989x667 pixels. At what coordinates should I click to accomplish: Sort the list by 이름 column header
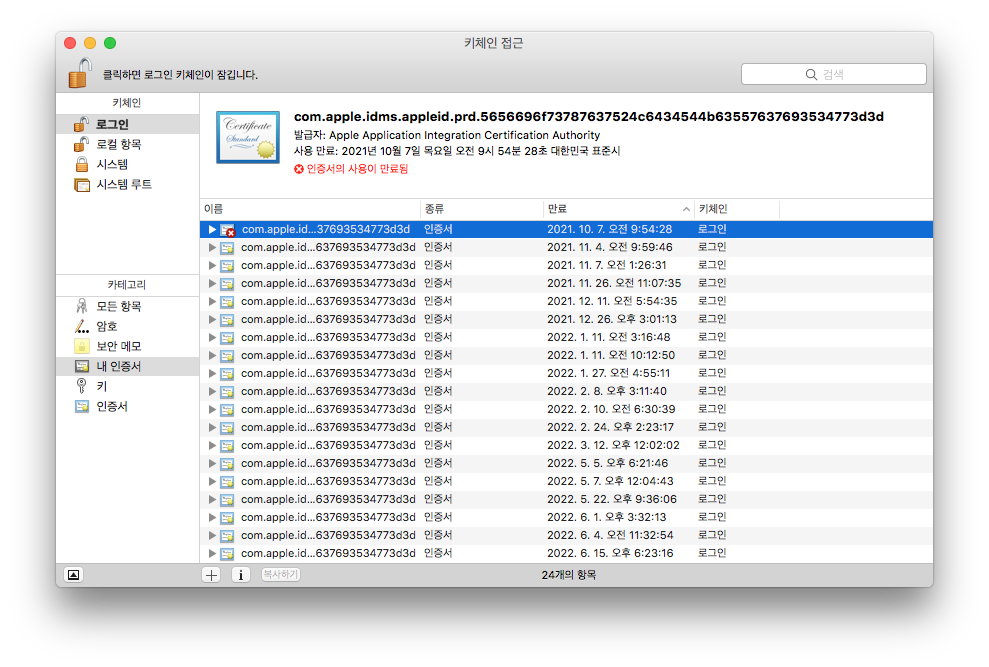[x=310, y=209]
